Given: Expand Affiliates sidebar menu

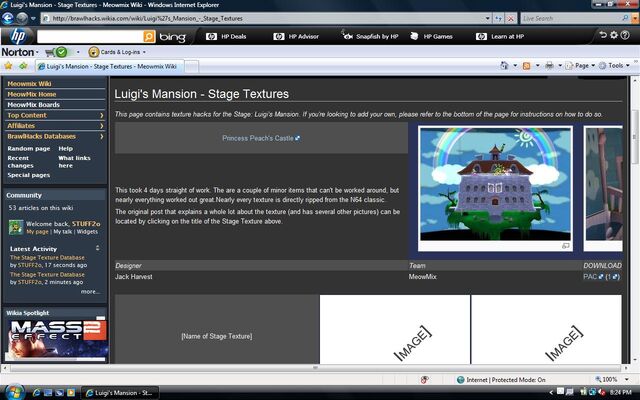Looking at the screenshot, I should pyautogui.click(x=55, y=126).
